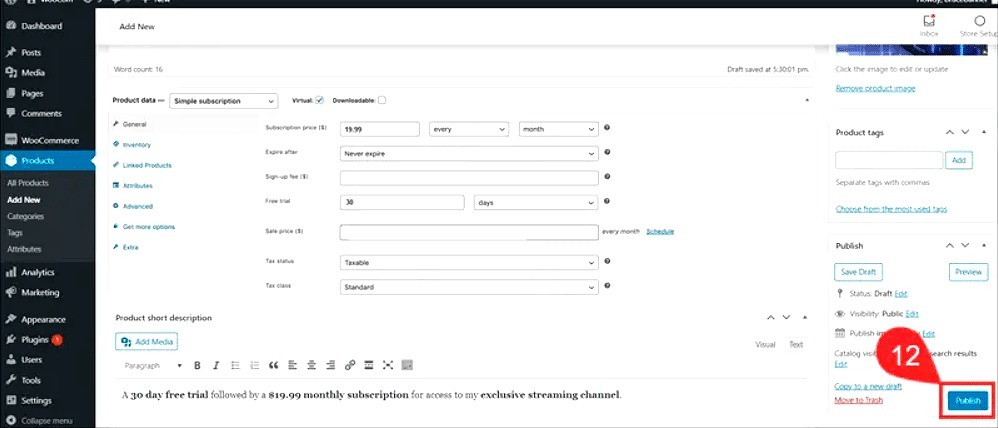
Task: Open the Free trial 'days' dropdown
Action: coord(536,203)
